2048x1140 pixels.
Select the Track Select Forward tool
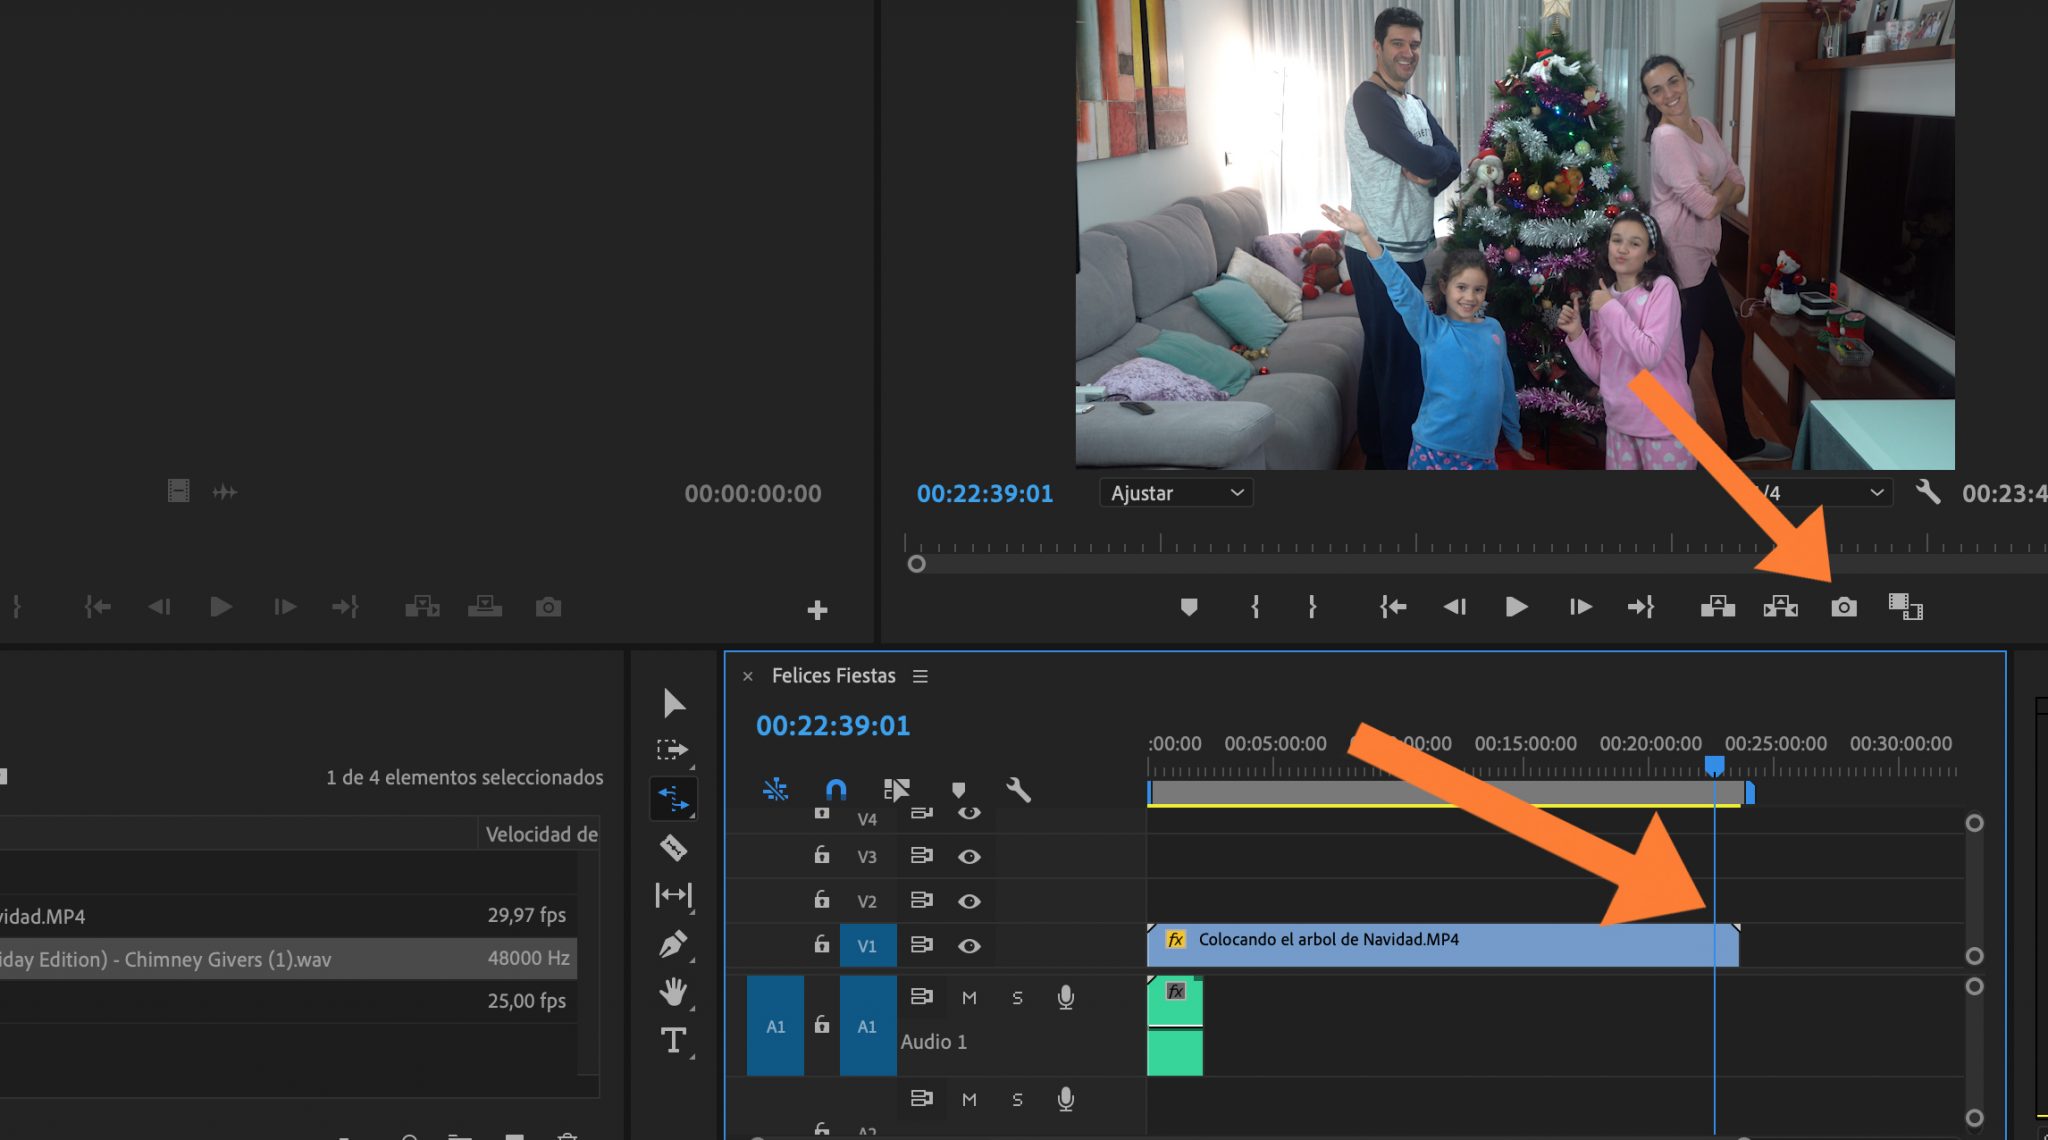(x=673, y=750)
